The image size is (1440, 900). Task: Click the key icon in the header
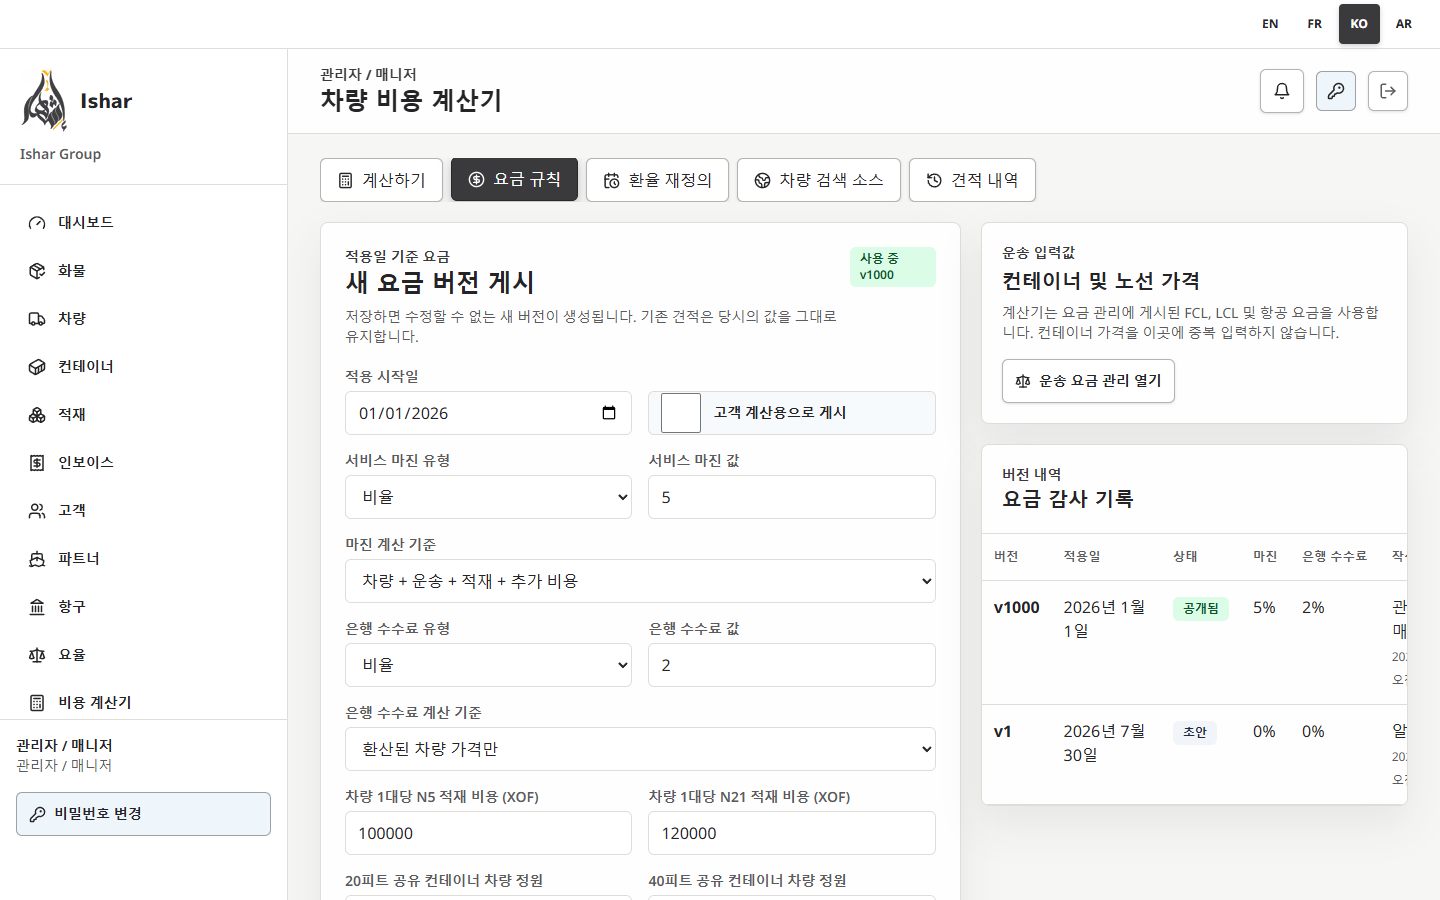(1336, 91)
